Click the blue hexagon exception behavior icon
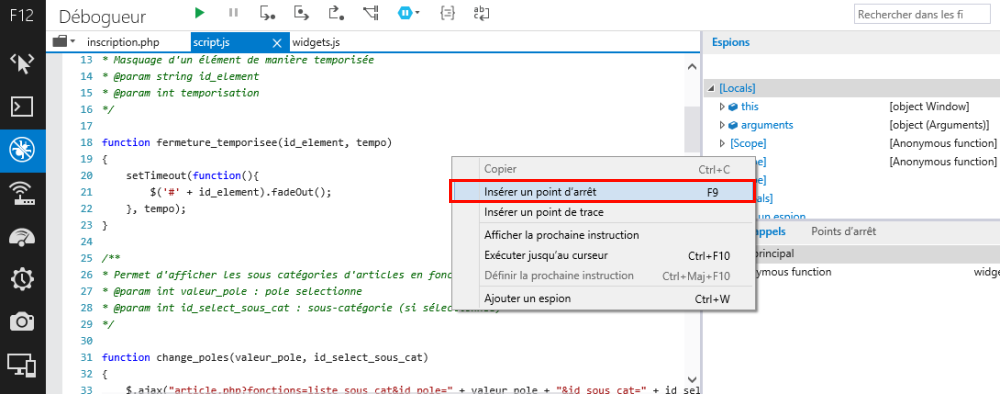 [x=404, y=13]
